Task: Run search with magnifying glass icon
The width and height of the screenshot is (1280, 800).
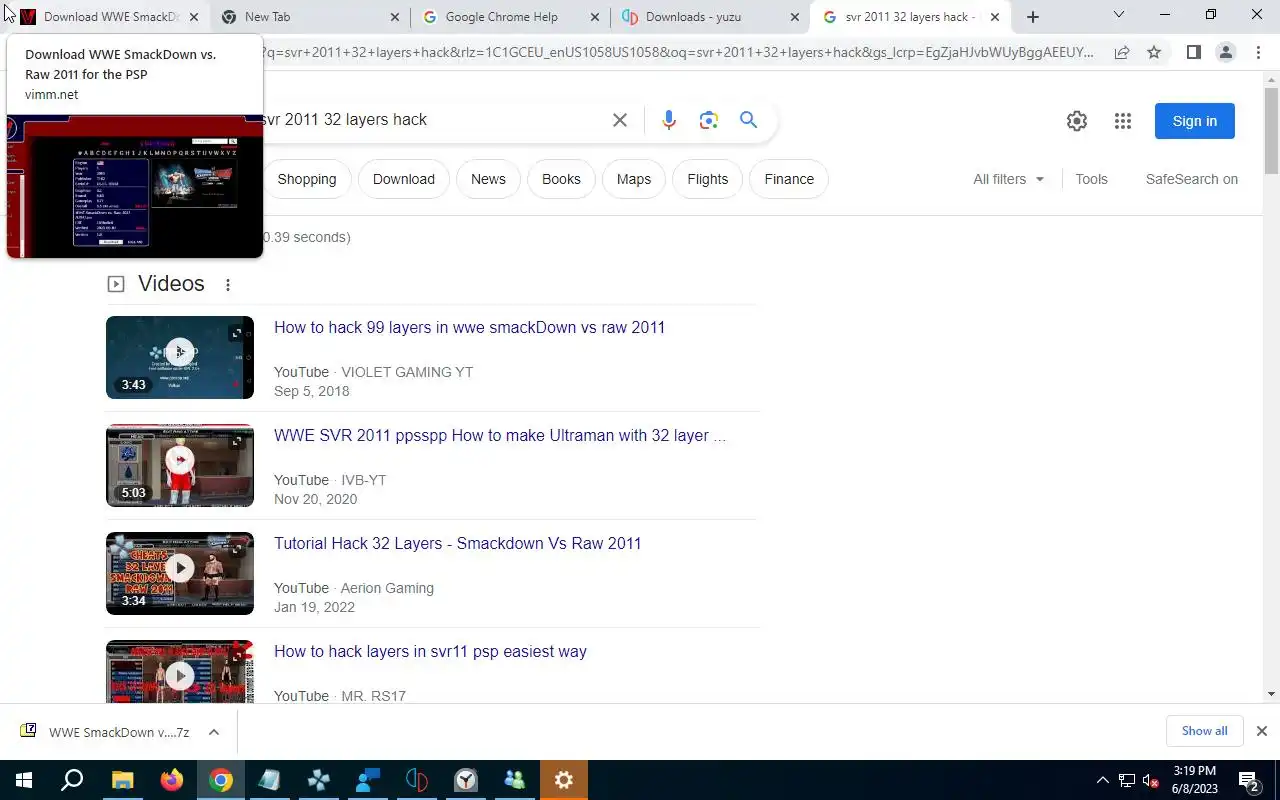Action: pyautogui.click(x=748, y=120)
